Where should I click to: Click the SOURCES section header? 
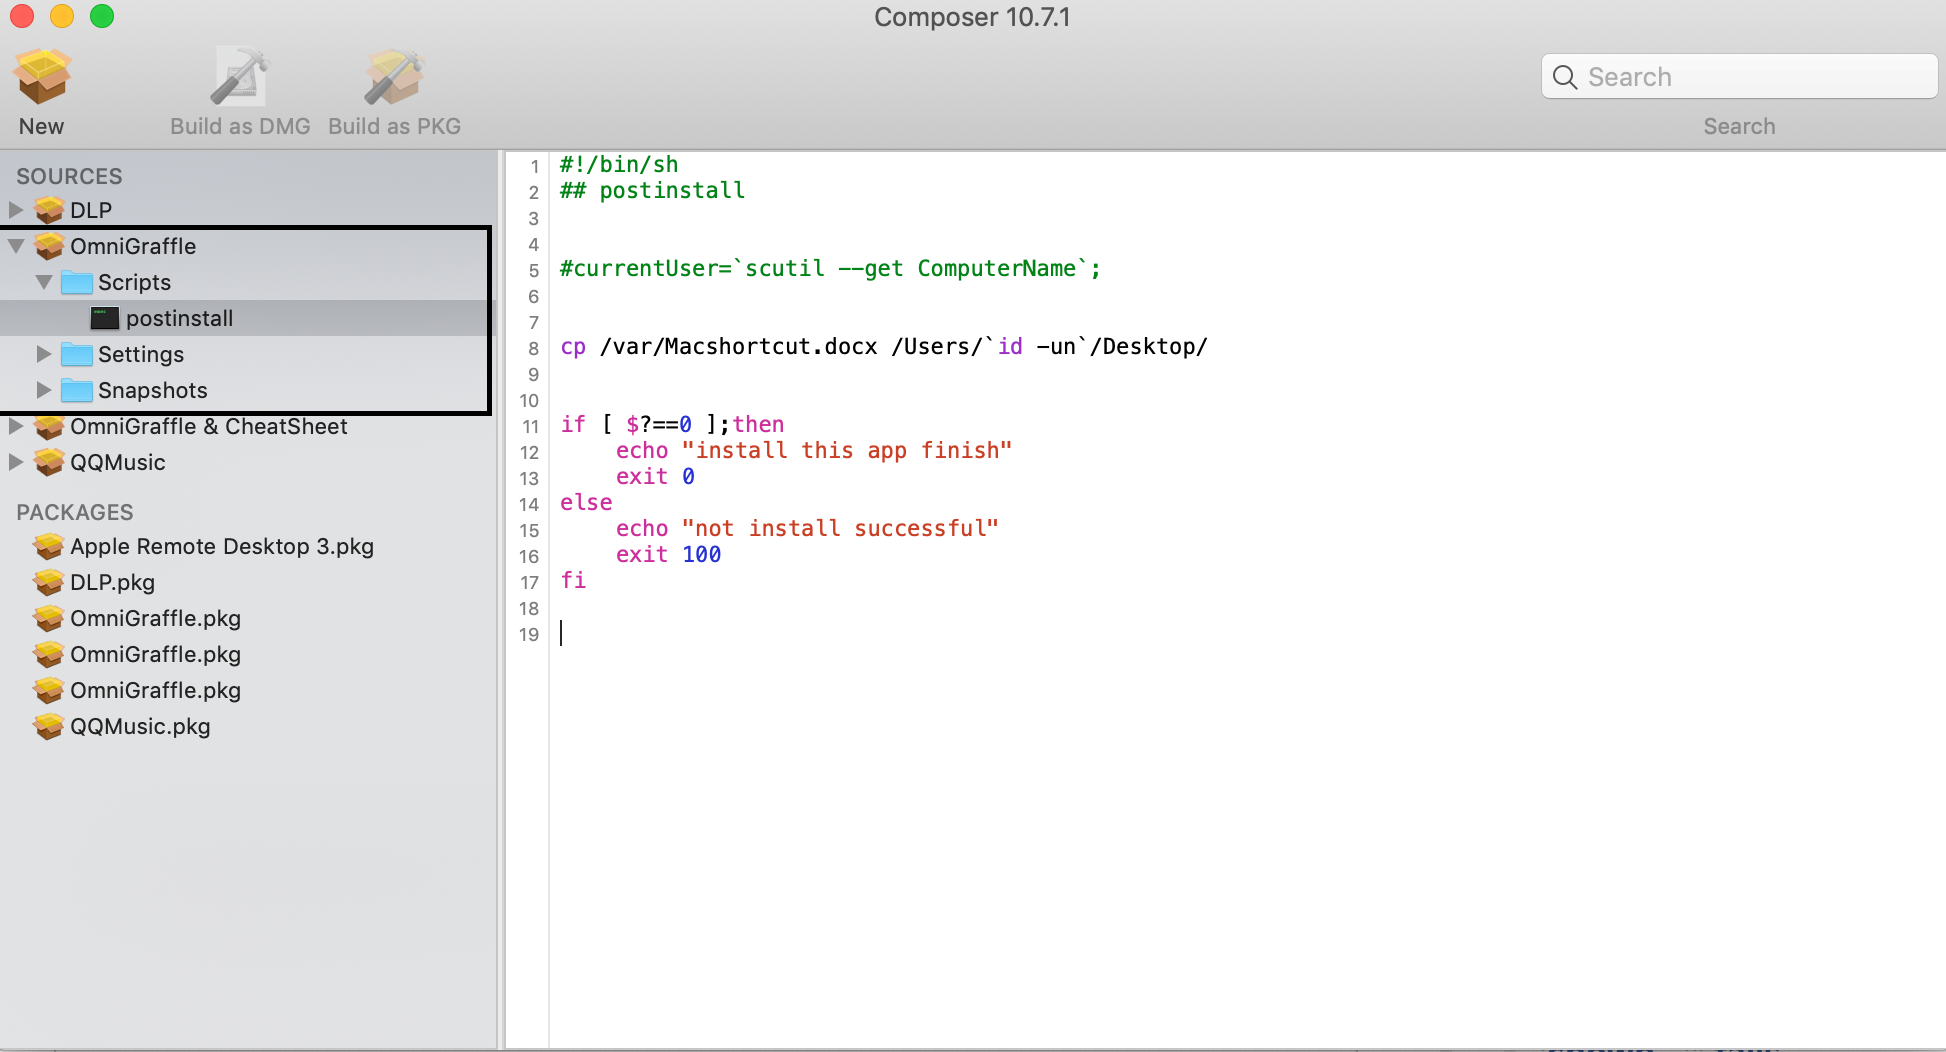point(69,176)
